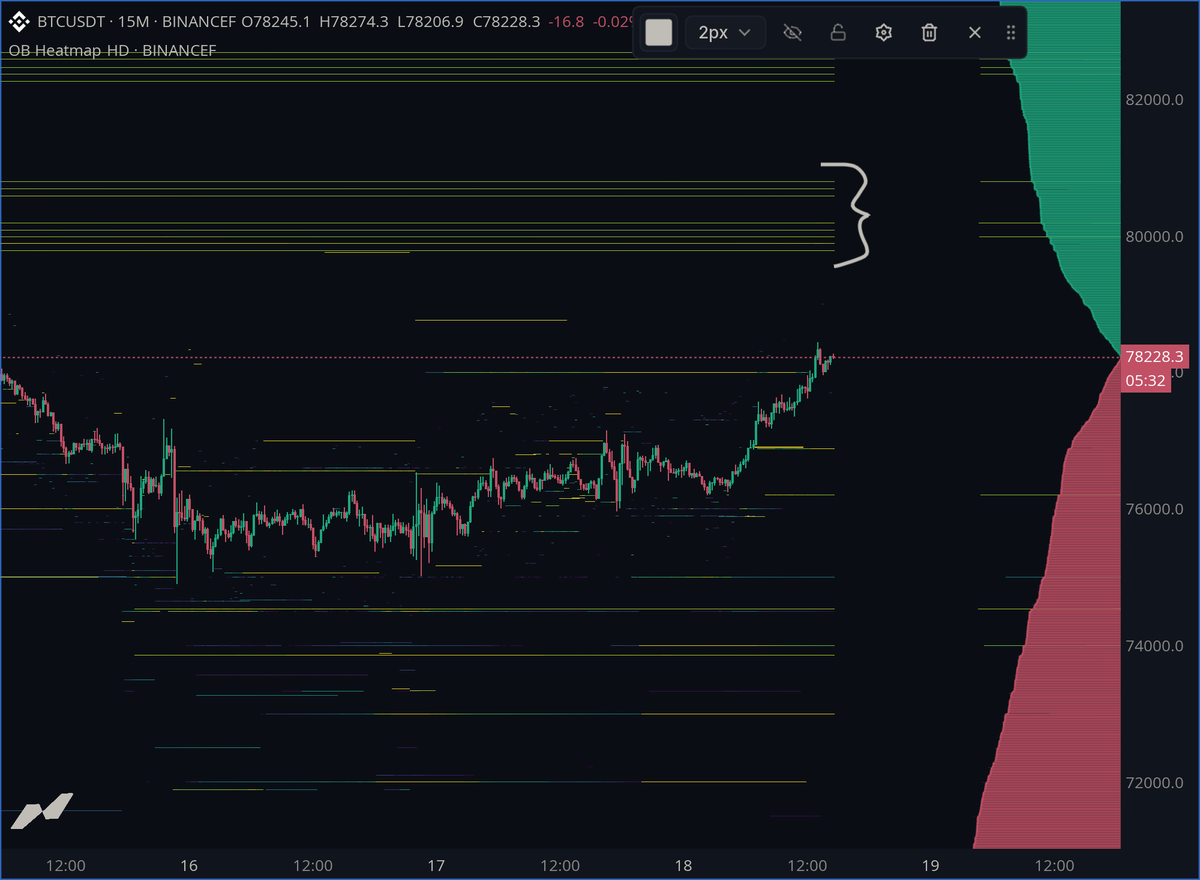
Task: Click the 78228.3 current price label
Action: click(1154, 357)
